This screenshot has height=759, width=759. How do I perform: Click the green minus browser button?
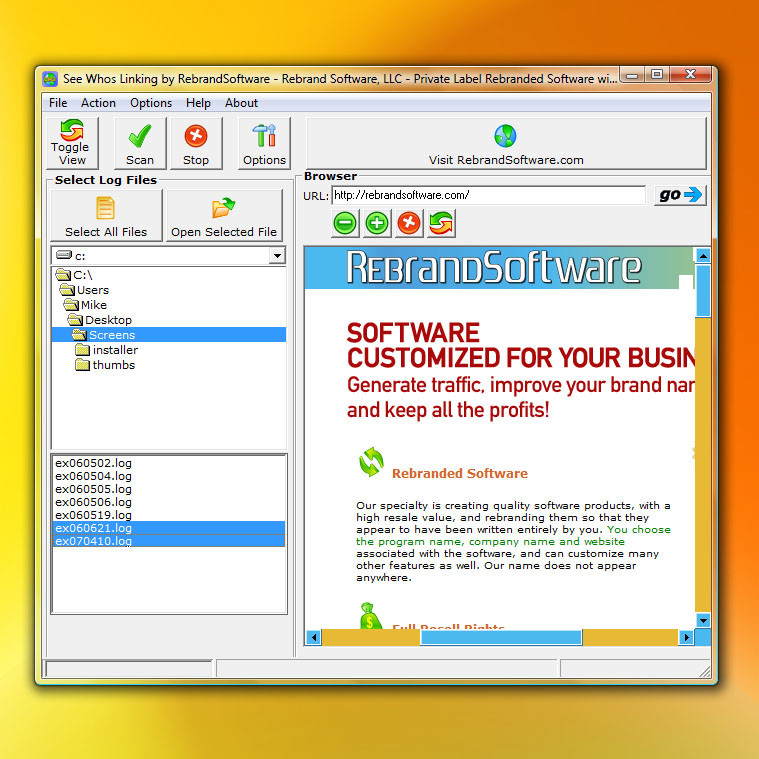pyautogui.click(x=345, y=223)
